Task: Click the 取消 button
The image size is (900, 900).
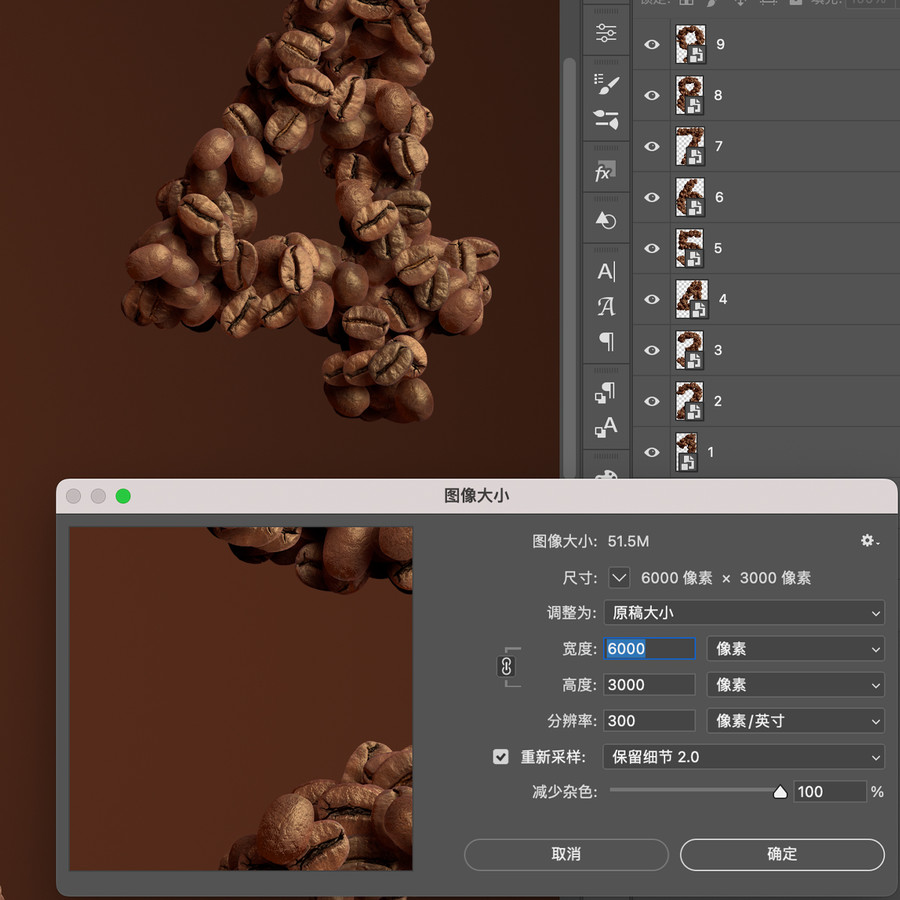Action: tap(566, 854)
